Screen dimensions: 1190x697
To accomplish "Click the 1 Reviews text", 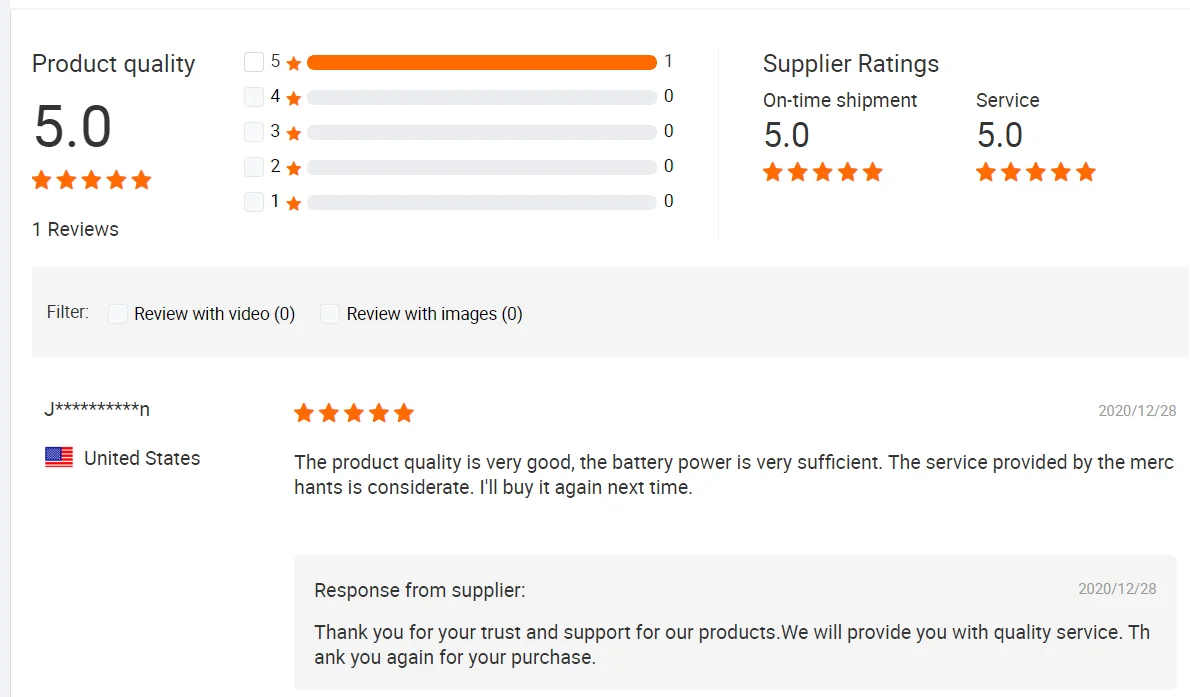I will pos(75,229).
